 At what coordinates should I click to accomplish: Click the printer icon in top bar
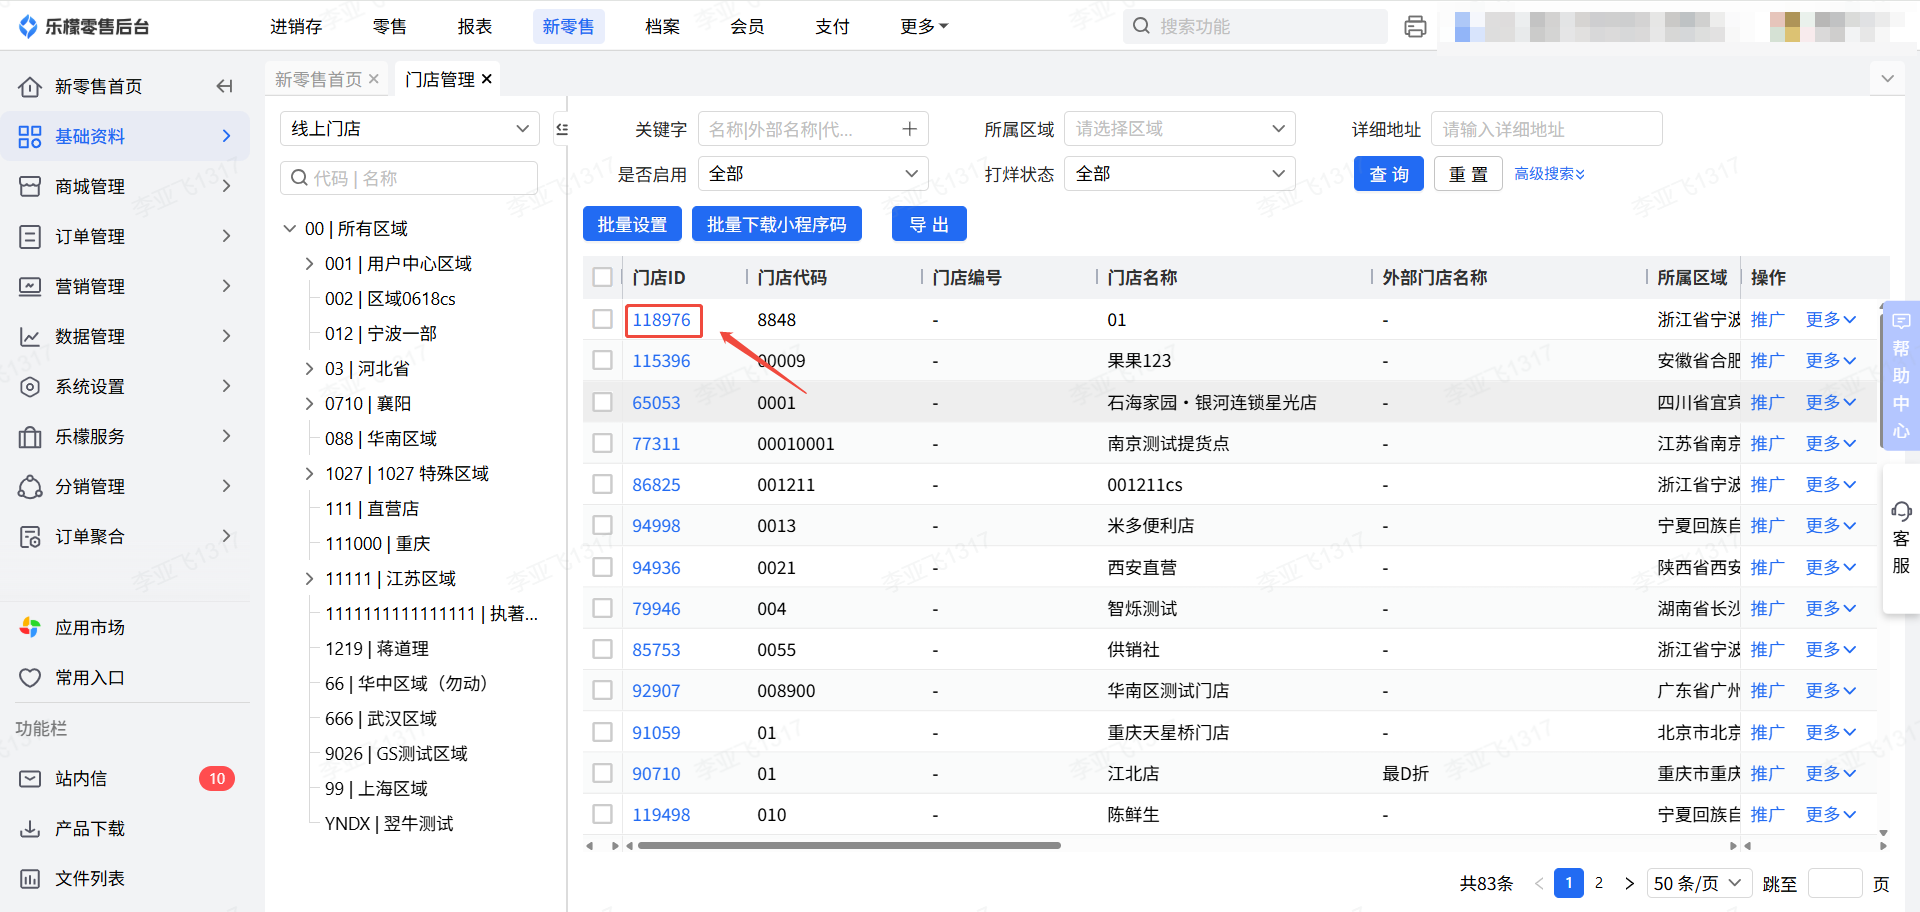1415,27
